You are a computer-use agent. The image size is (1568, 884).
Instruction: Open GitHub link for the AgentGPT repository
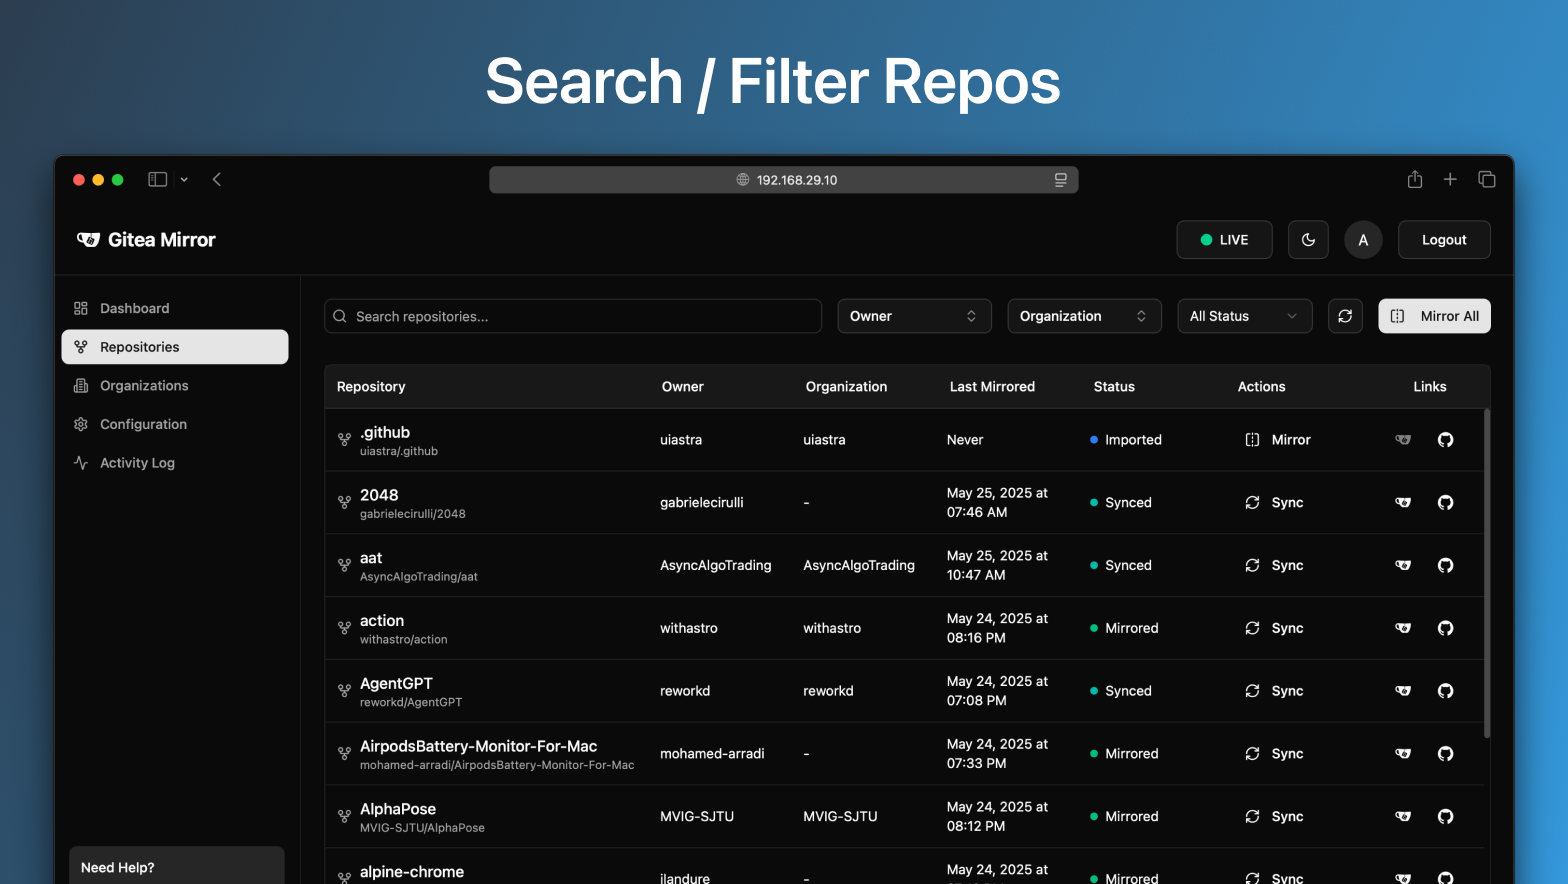pos(1445,691)
